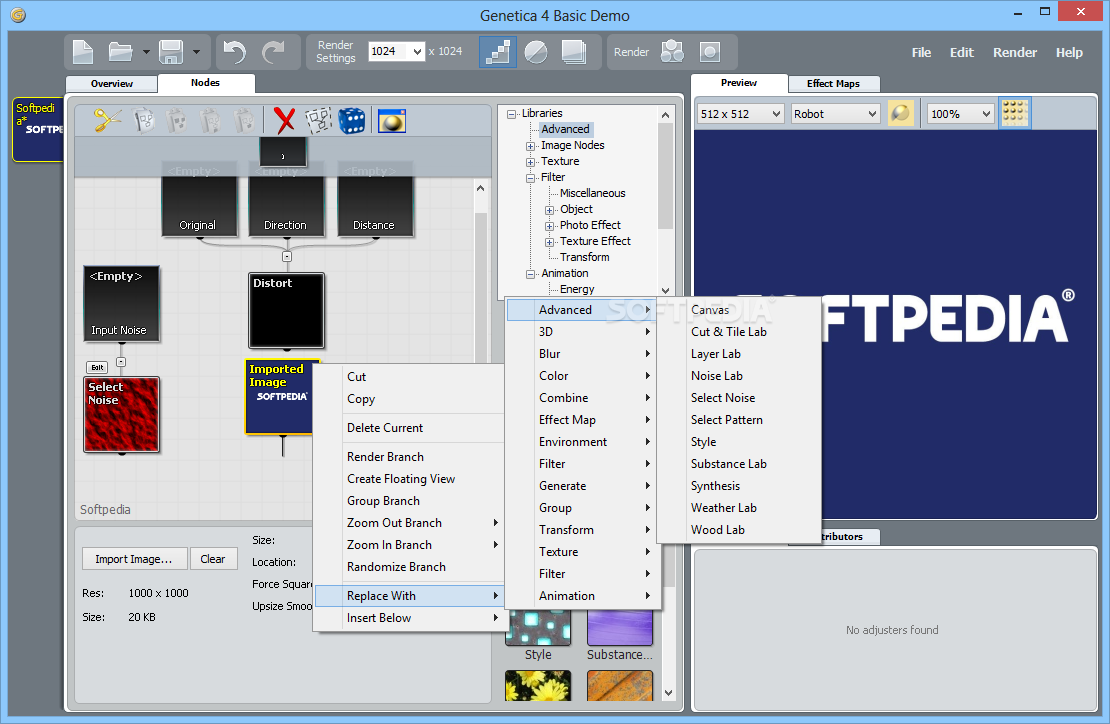Choose Randomize Branch menu entry
Screen dimensions: 1110x724
[x=409, y=567]
